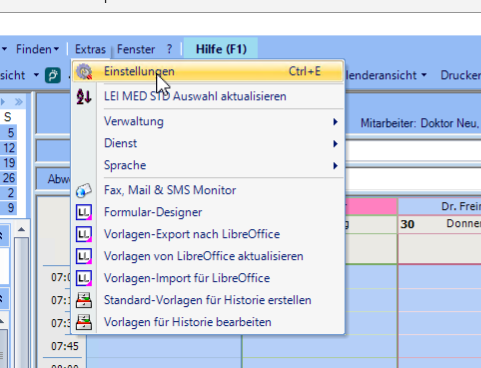The height and width of the screenshot is (368, 481).
Task: Select LEI MED STD Auswahl aktualisieren
Action: pos(208,96)
